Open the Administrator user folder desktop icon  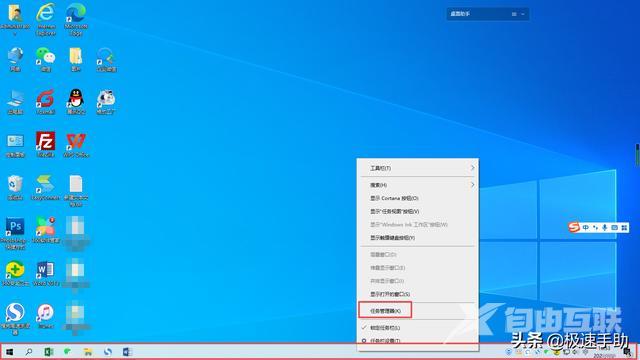pyautogui.click(x=15, y=18)
